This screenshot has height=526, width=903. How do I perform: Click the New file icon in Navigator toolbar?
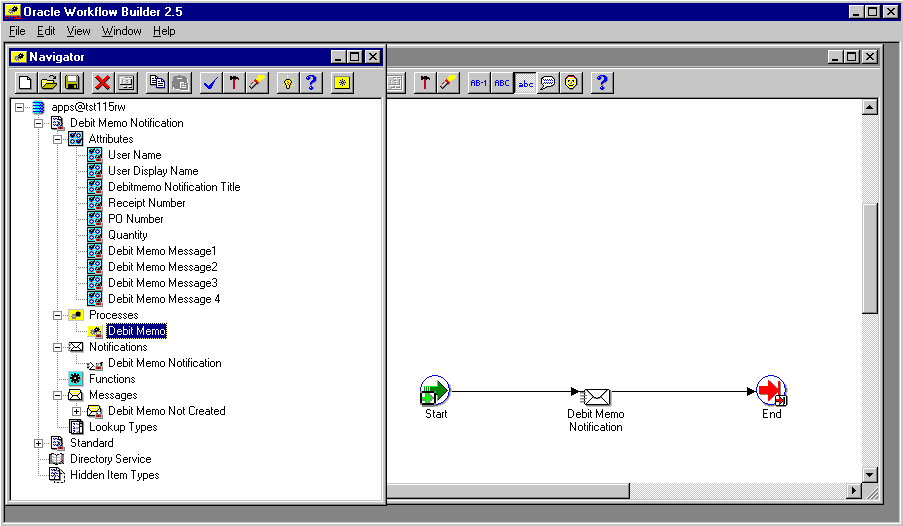click(25, 83)
